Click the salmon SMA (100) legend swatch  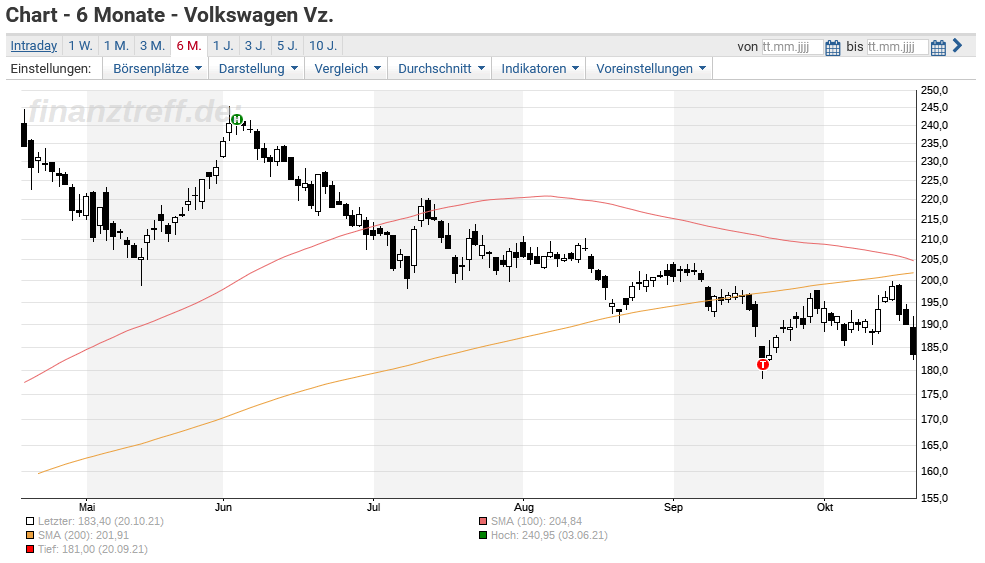(482, 522)
